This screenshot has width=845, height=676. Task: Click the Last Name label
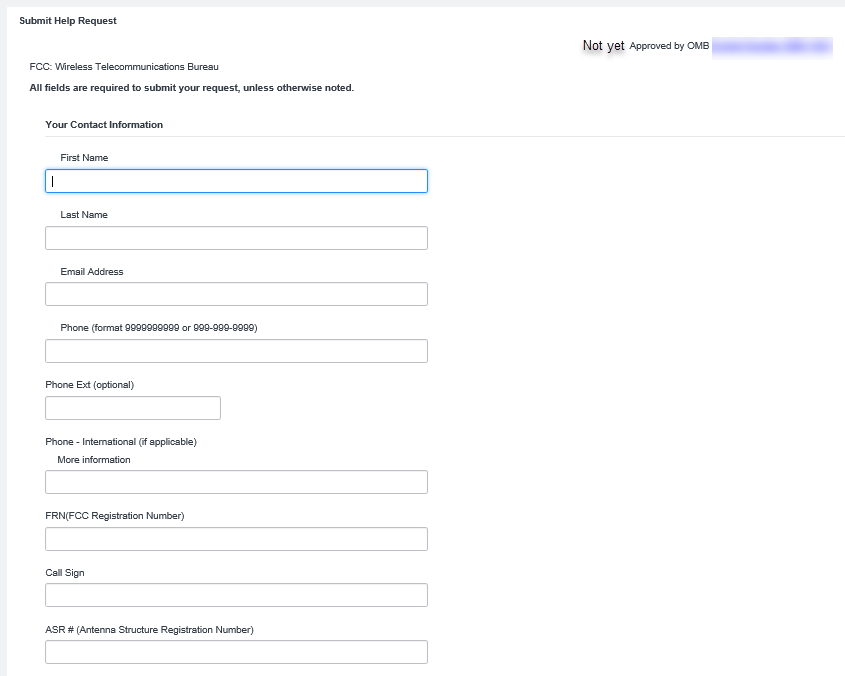coord(84,215)
